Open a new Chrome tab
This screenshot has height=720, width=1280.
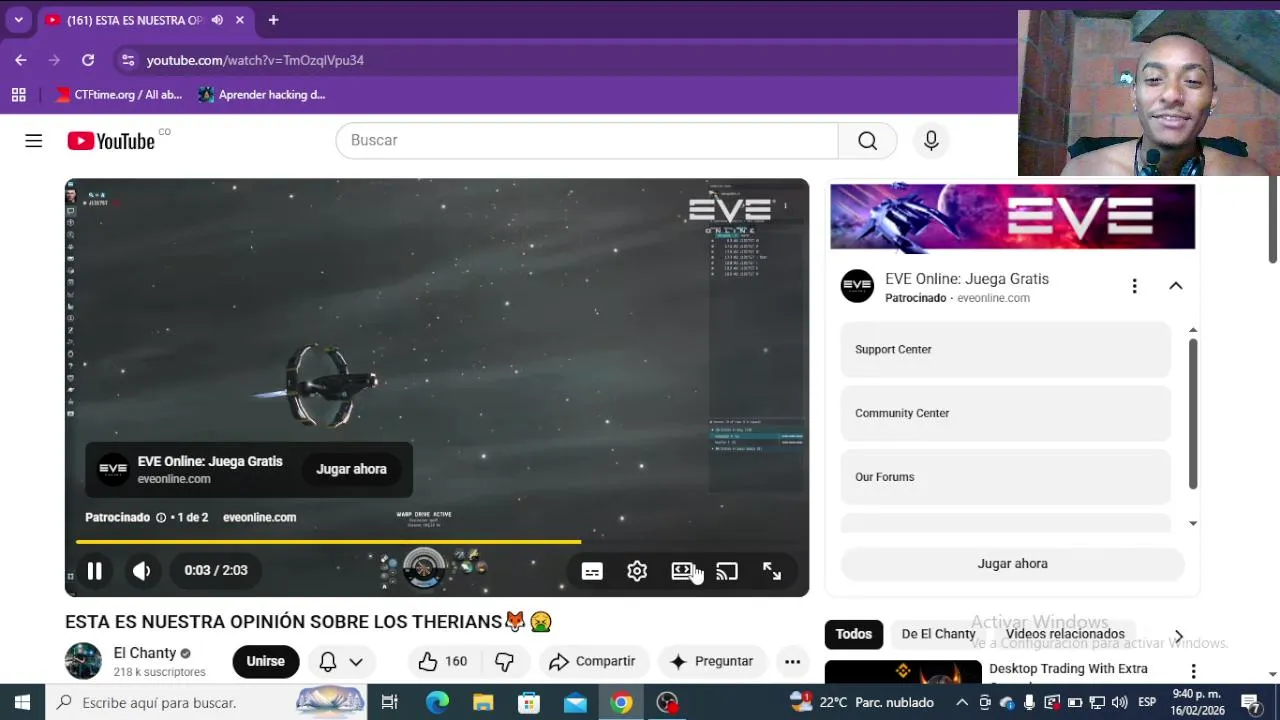pos(273,20)
